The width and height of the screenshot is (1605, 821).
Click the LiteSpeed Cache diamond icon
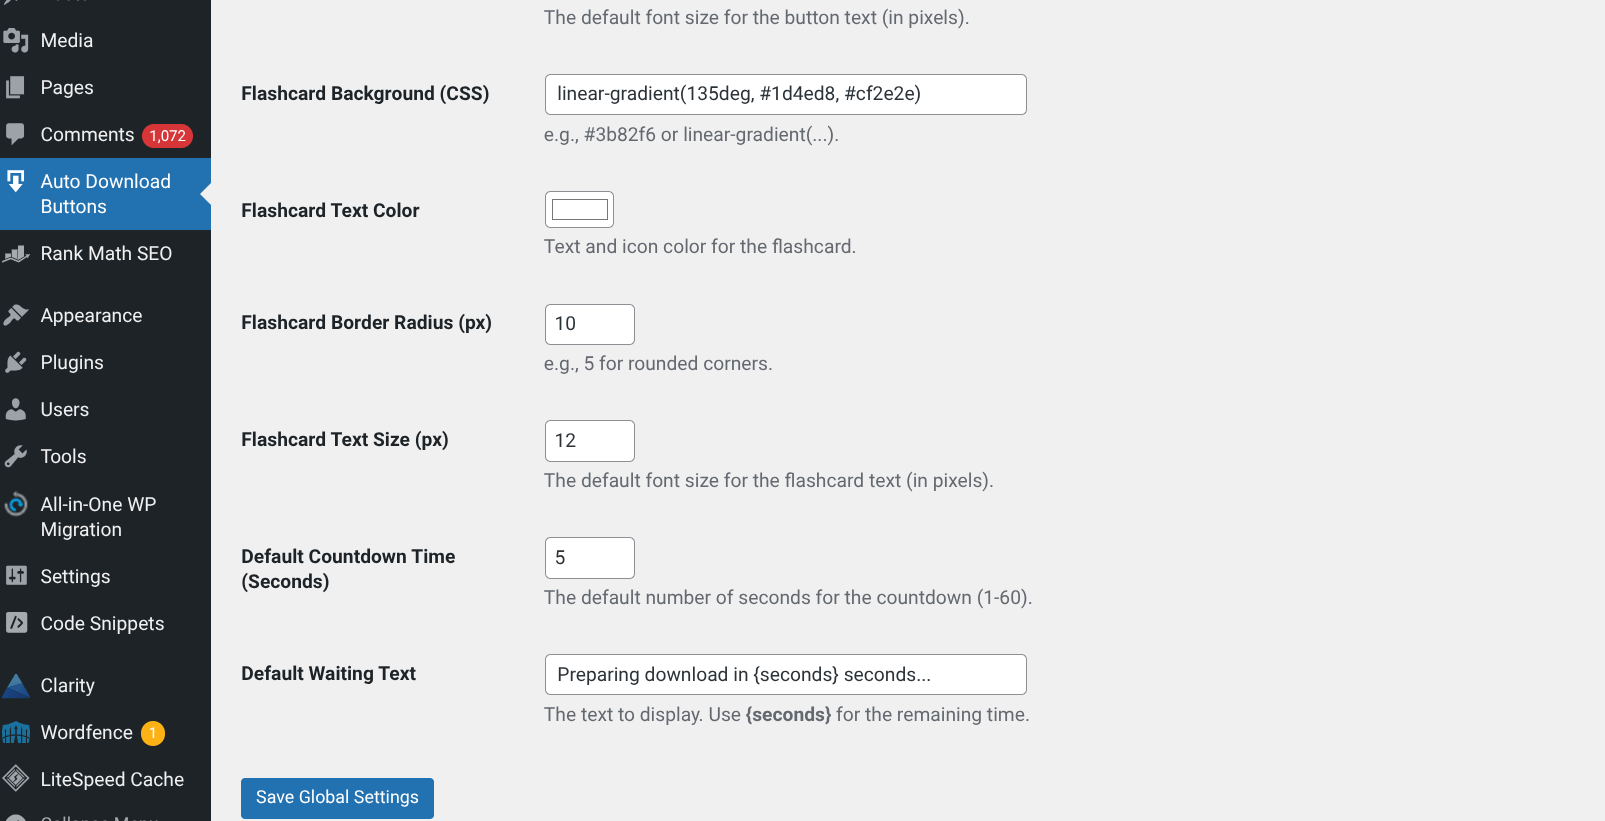[15, 779]
